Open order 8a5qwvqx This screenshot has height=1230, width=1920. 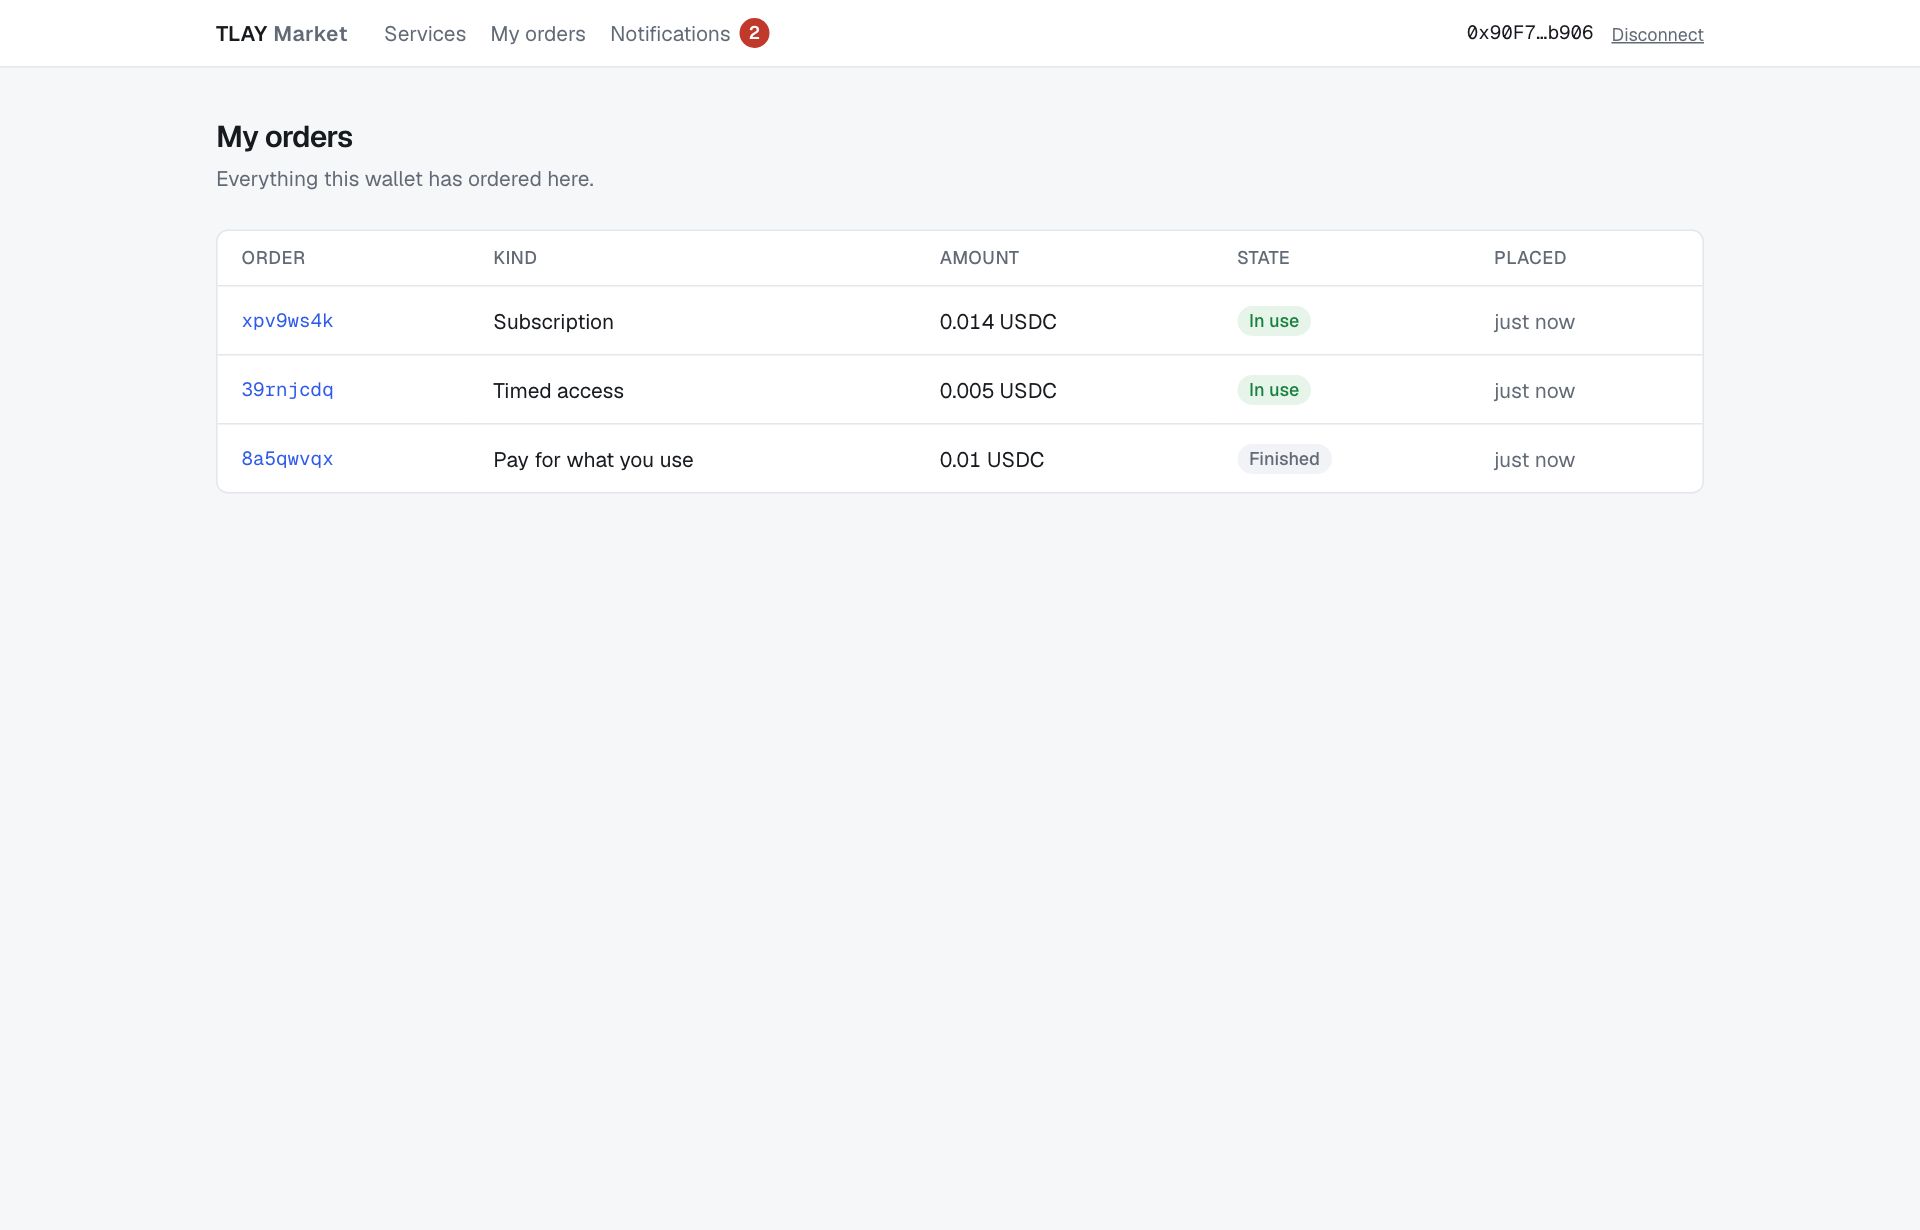(x=287, y=459)
